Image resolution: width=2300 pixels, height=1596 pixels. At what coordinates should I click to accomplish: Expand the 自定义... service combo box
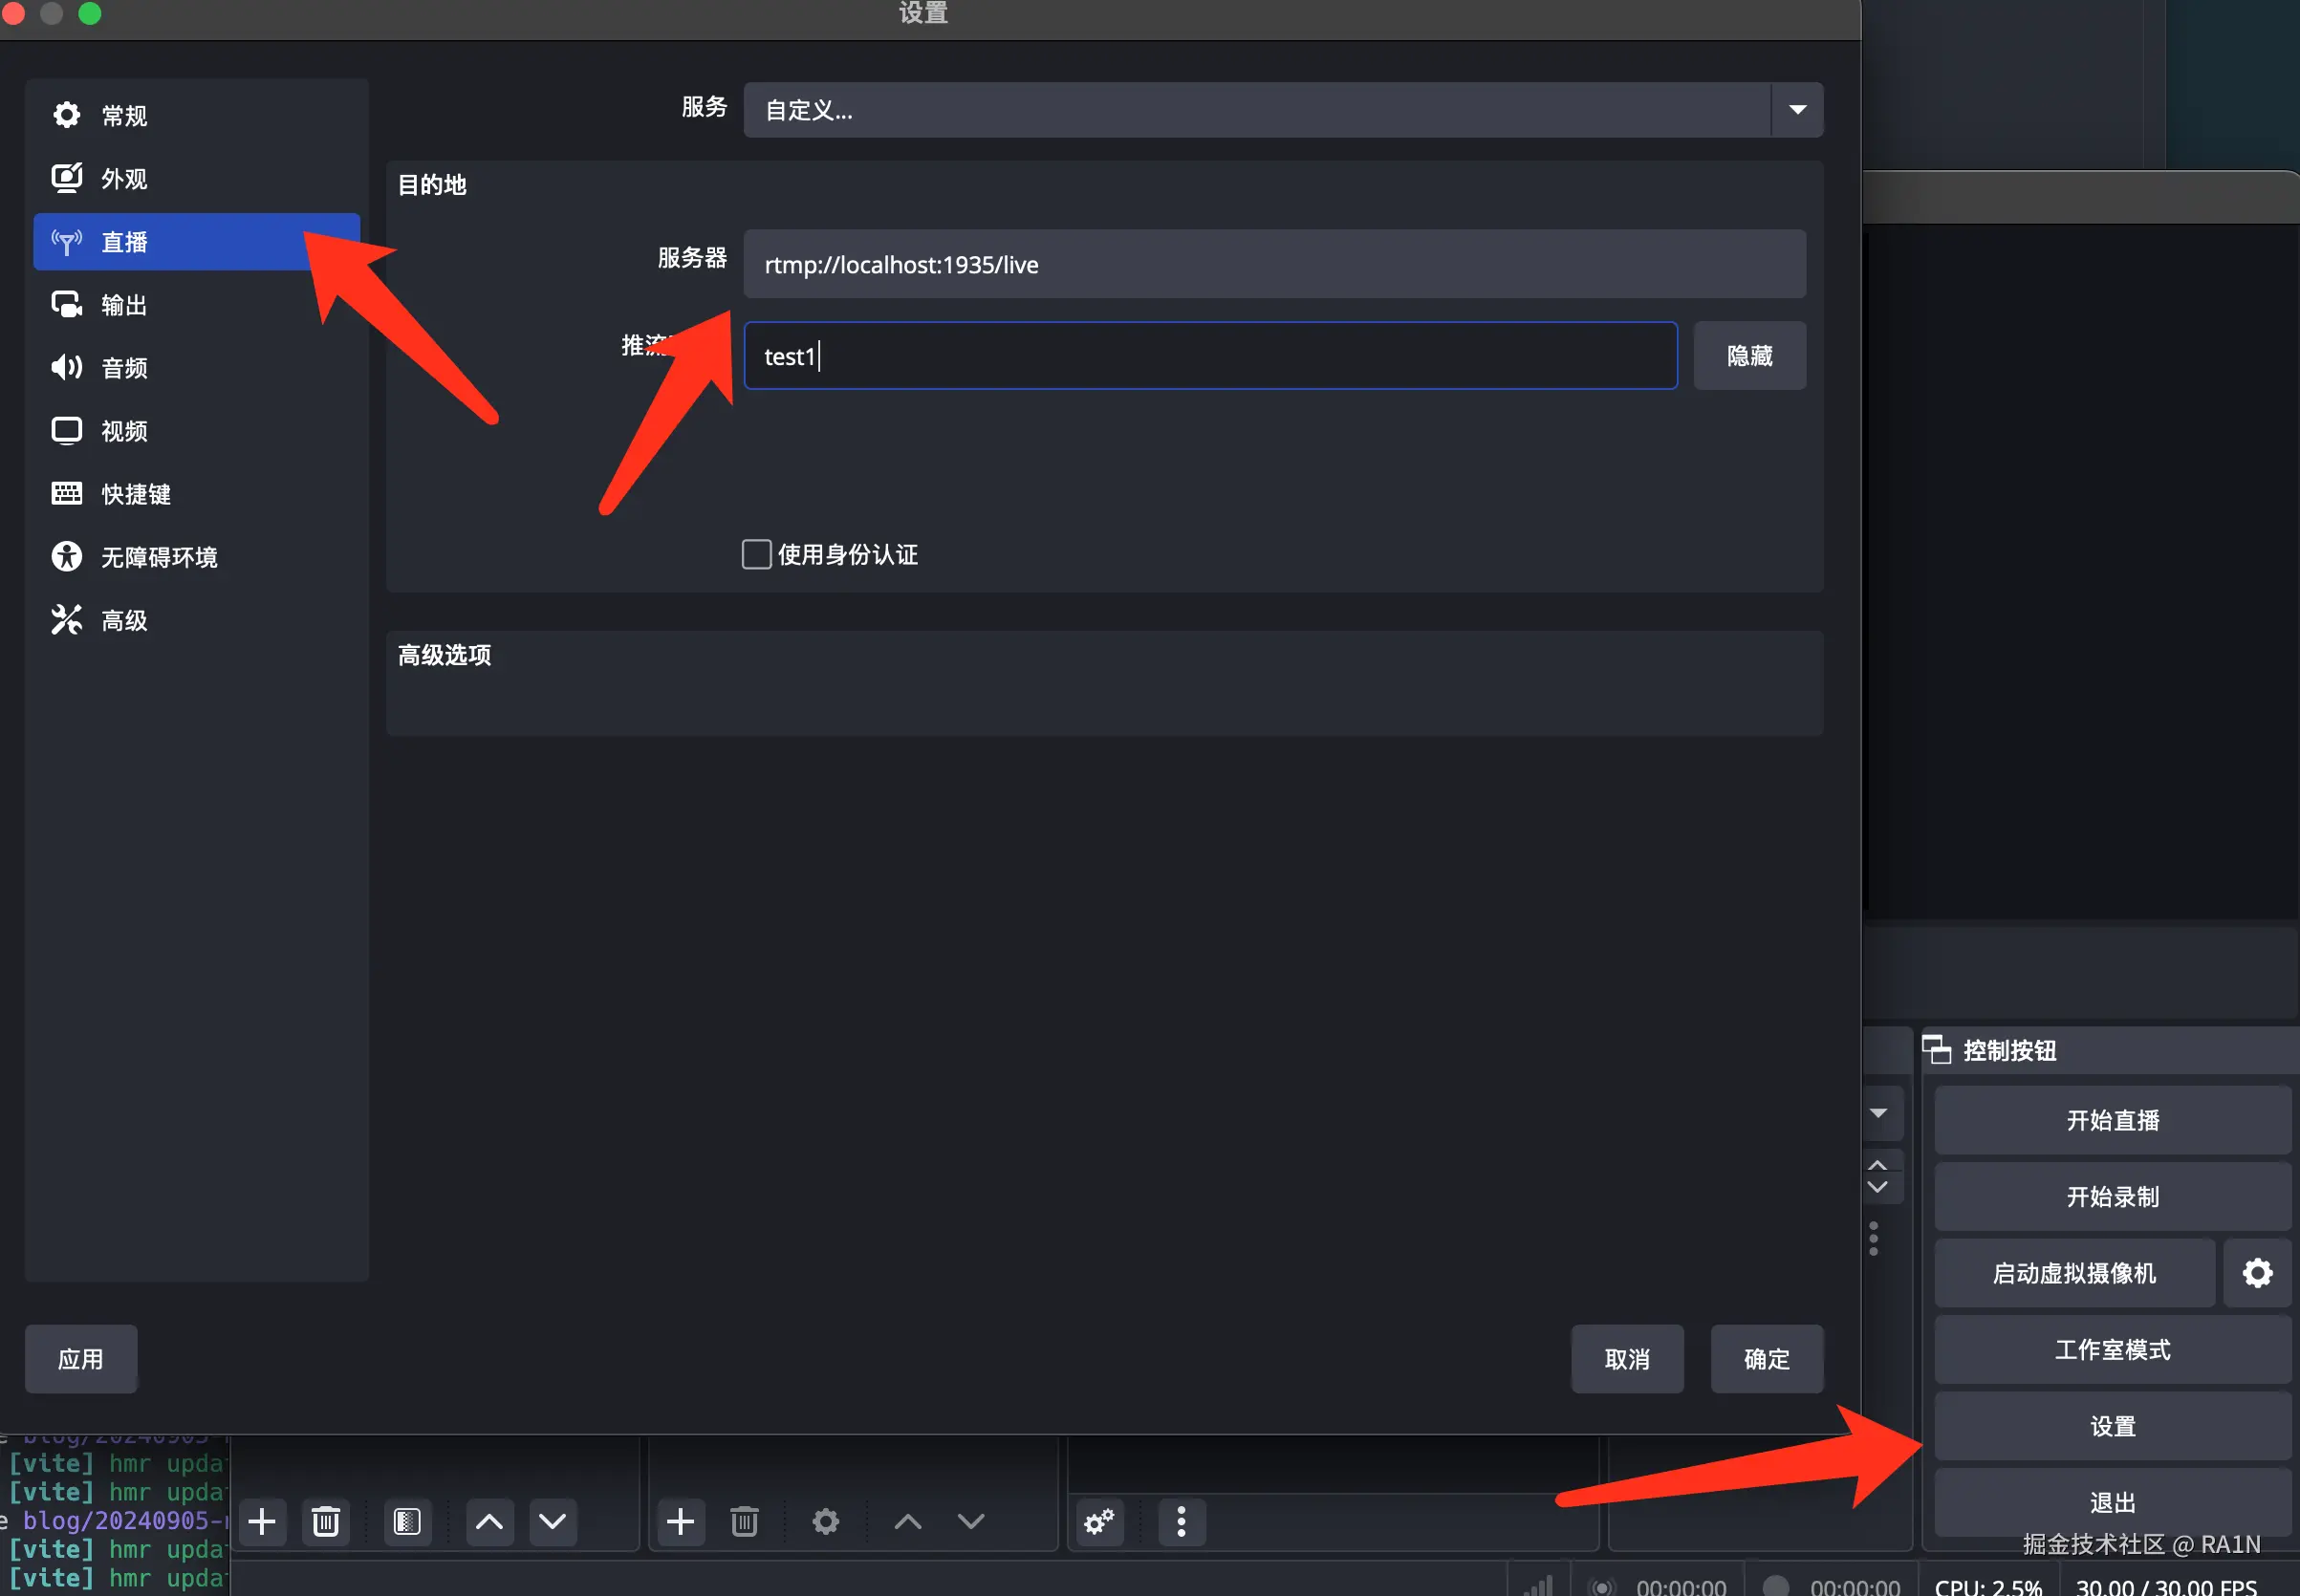[1256, 109]
